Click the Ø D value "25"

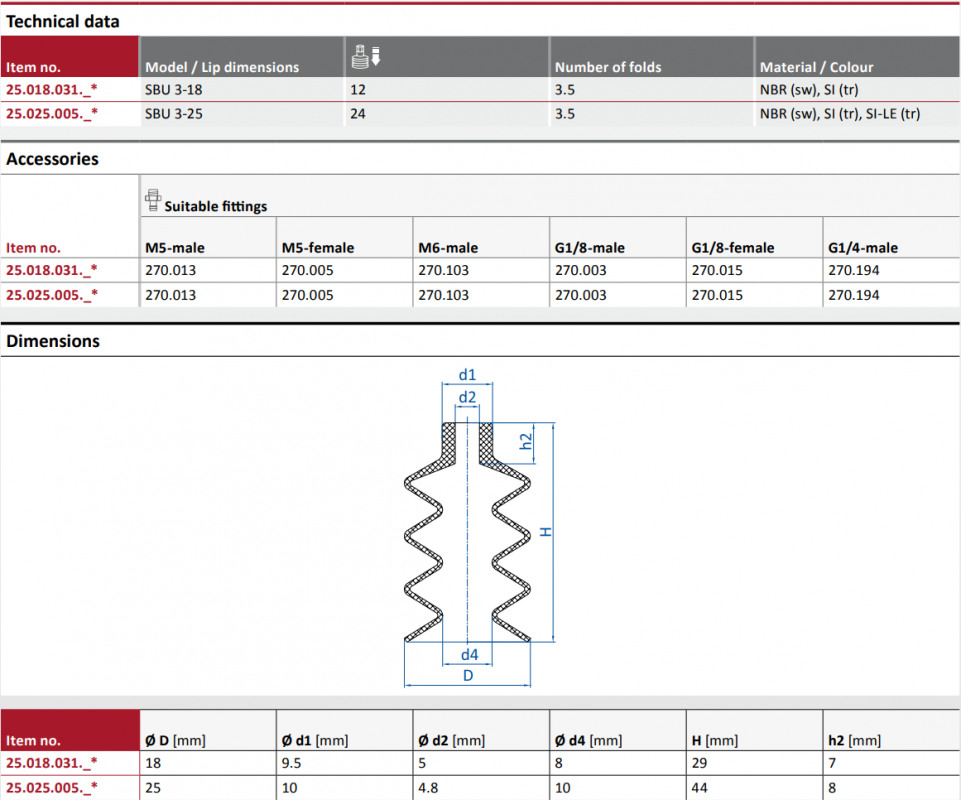[x=153, y=788]
